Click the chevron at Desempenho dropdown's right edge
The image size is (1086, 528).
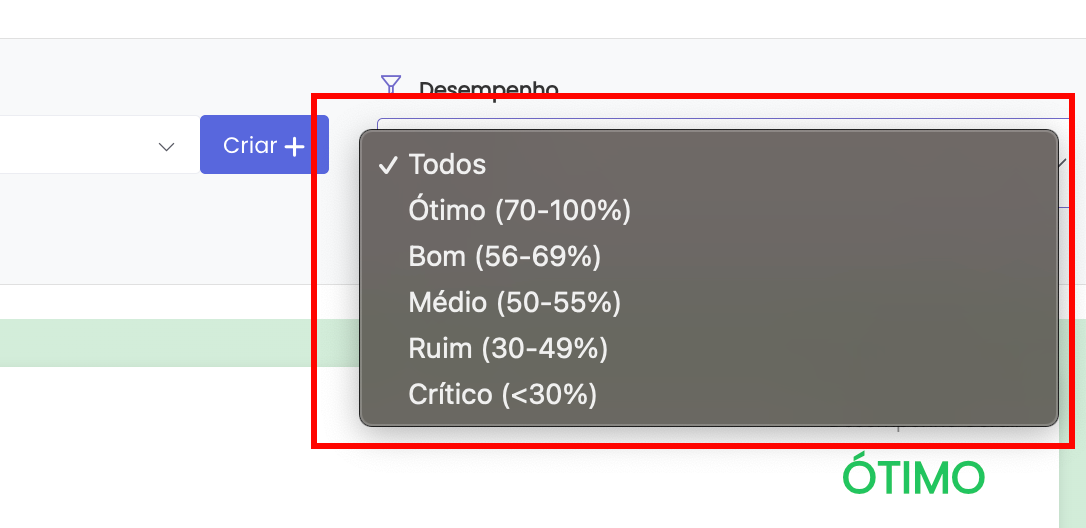(x=1063, y=161)
